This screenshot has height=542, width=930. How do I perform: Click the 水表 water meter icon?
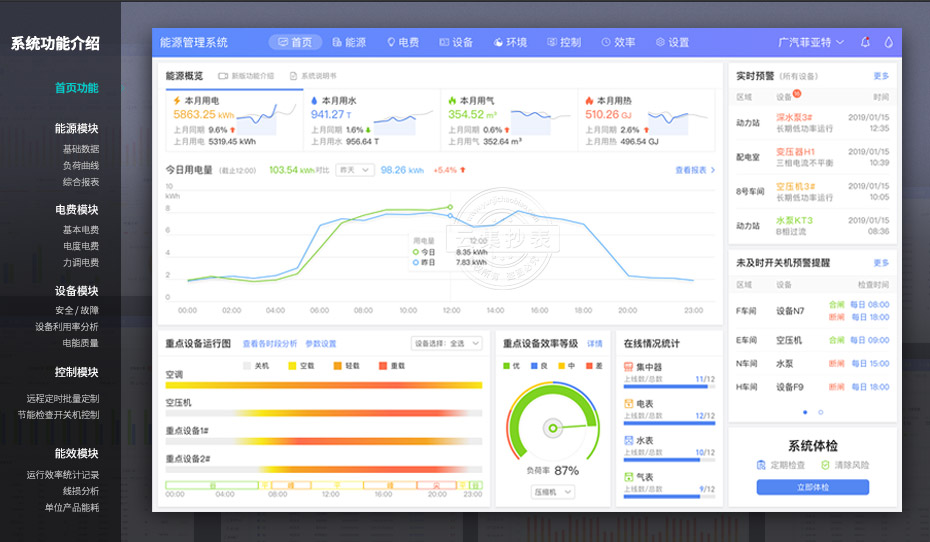click(x=628, y=440)
